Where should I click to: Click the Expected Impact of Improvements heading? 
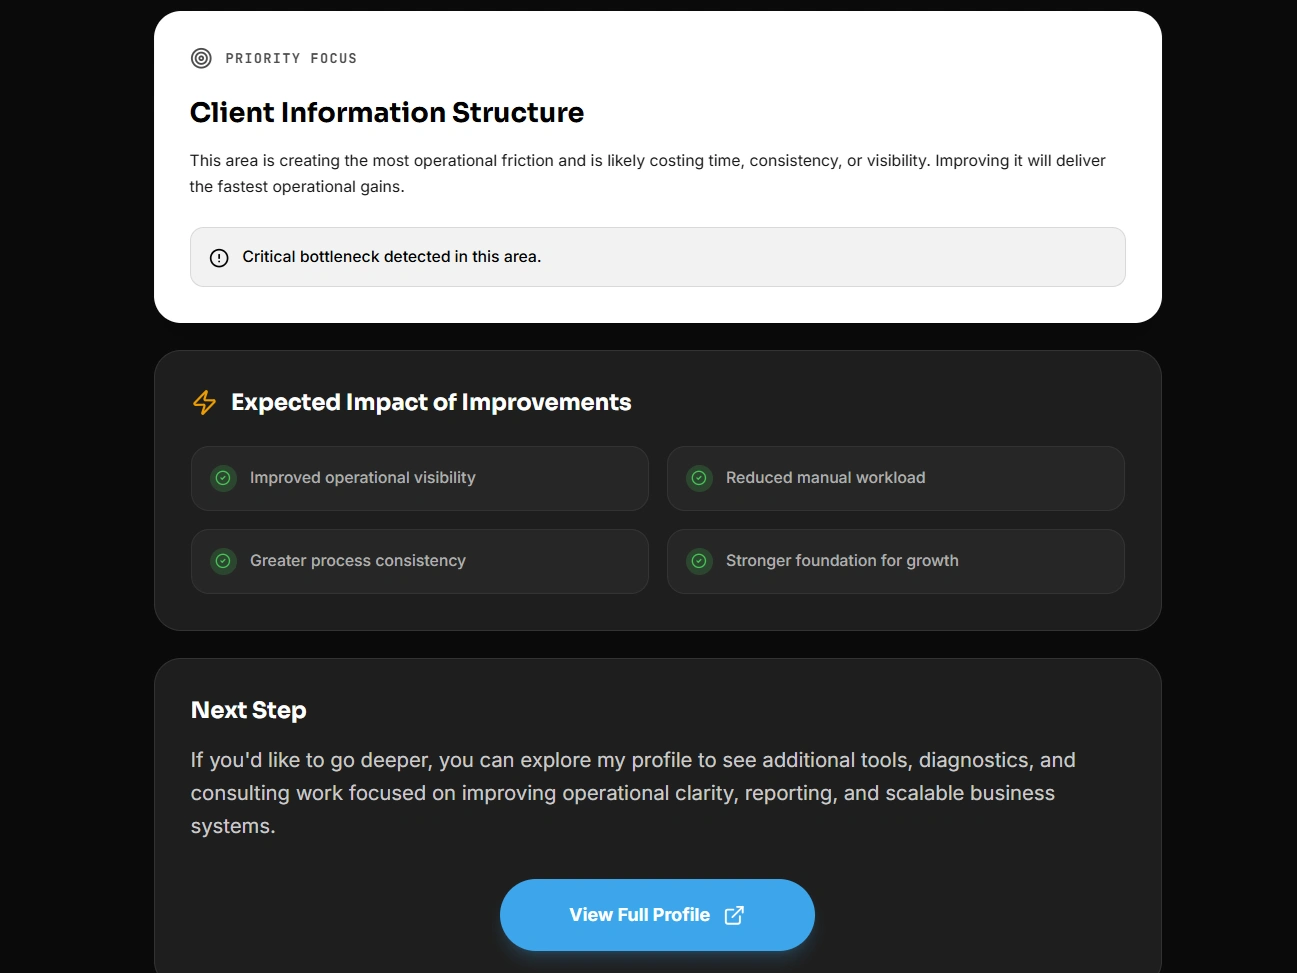(431, 402)
